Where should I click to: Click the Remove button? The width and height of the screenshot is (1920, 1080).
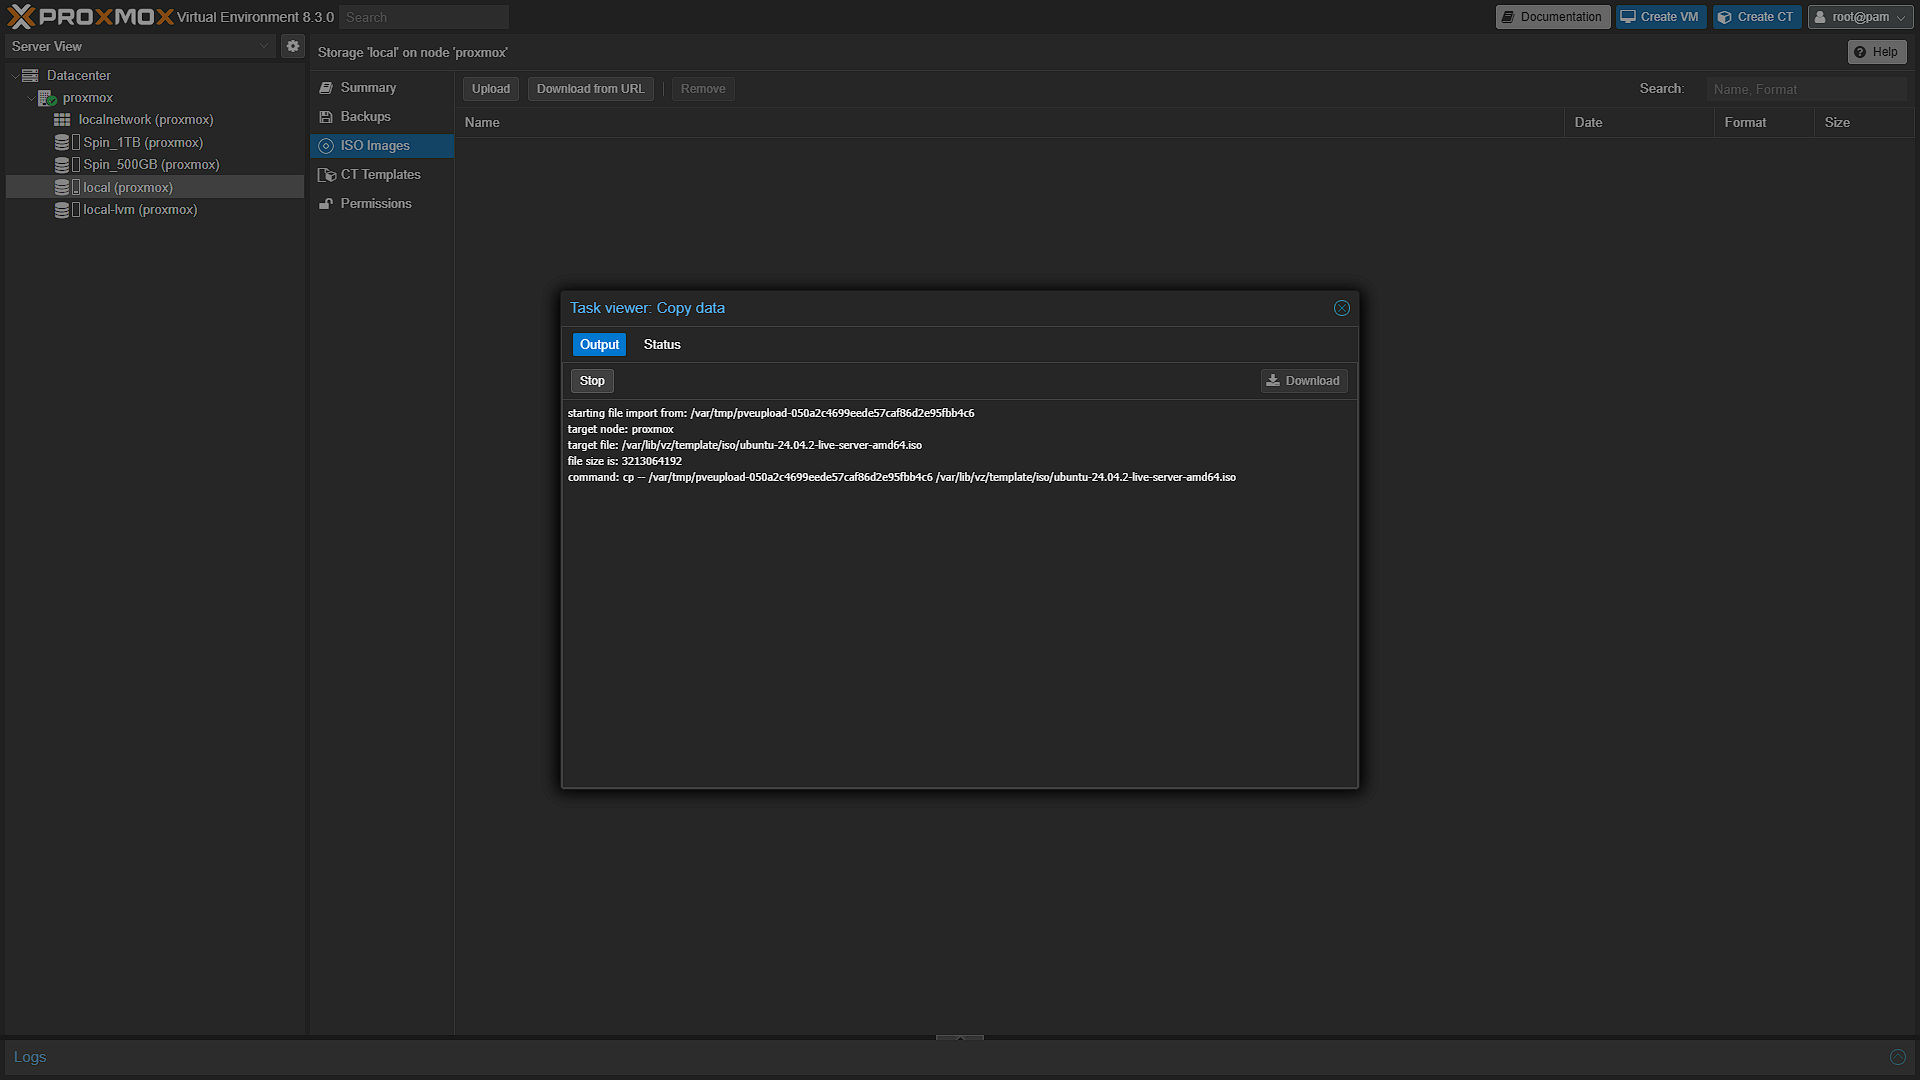pyautogui.click(x=703, y=89)
